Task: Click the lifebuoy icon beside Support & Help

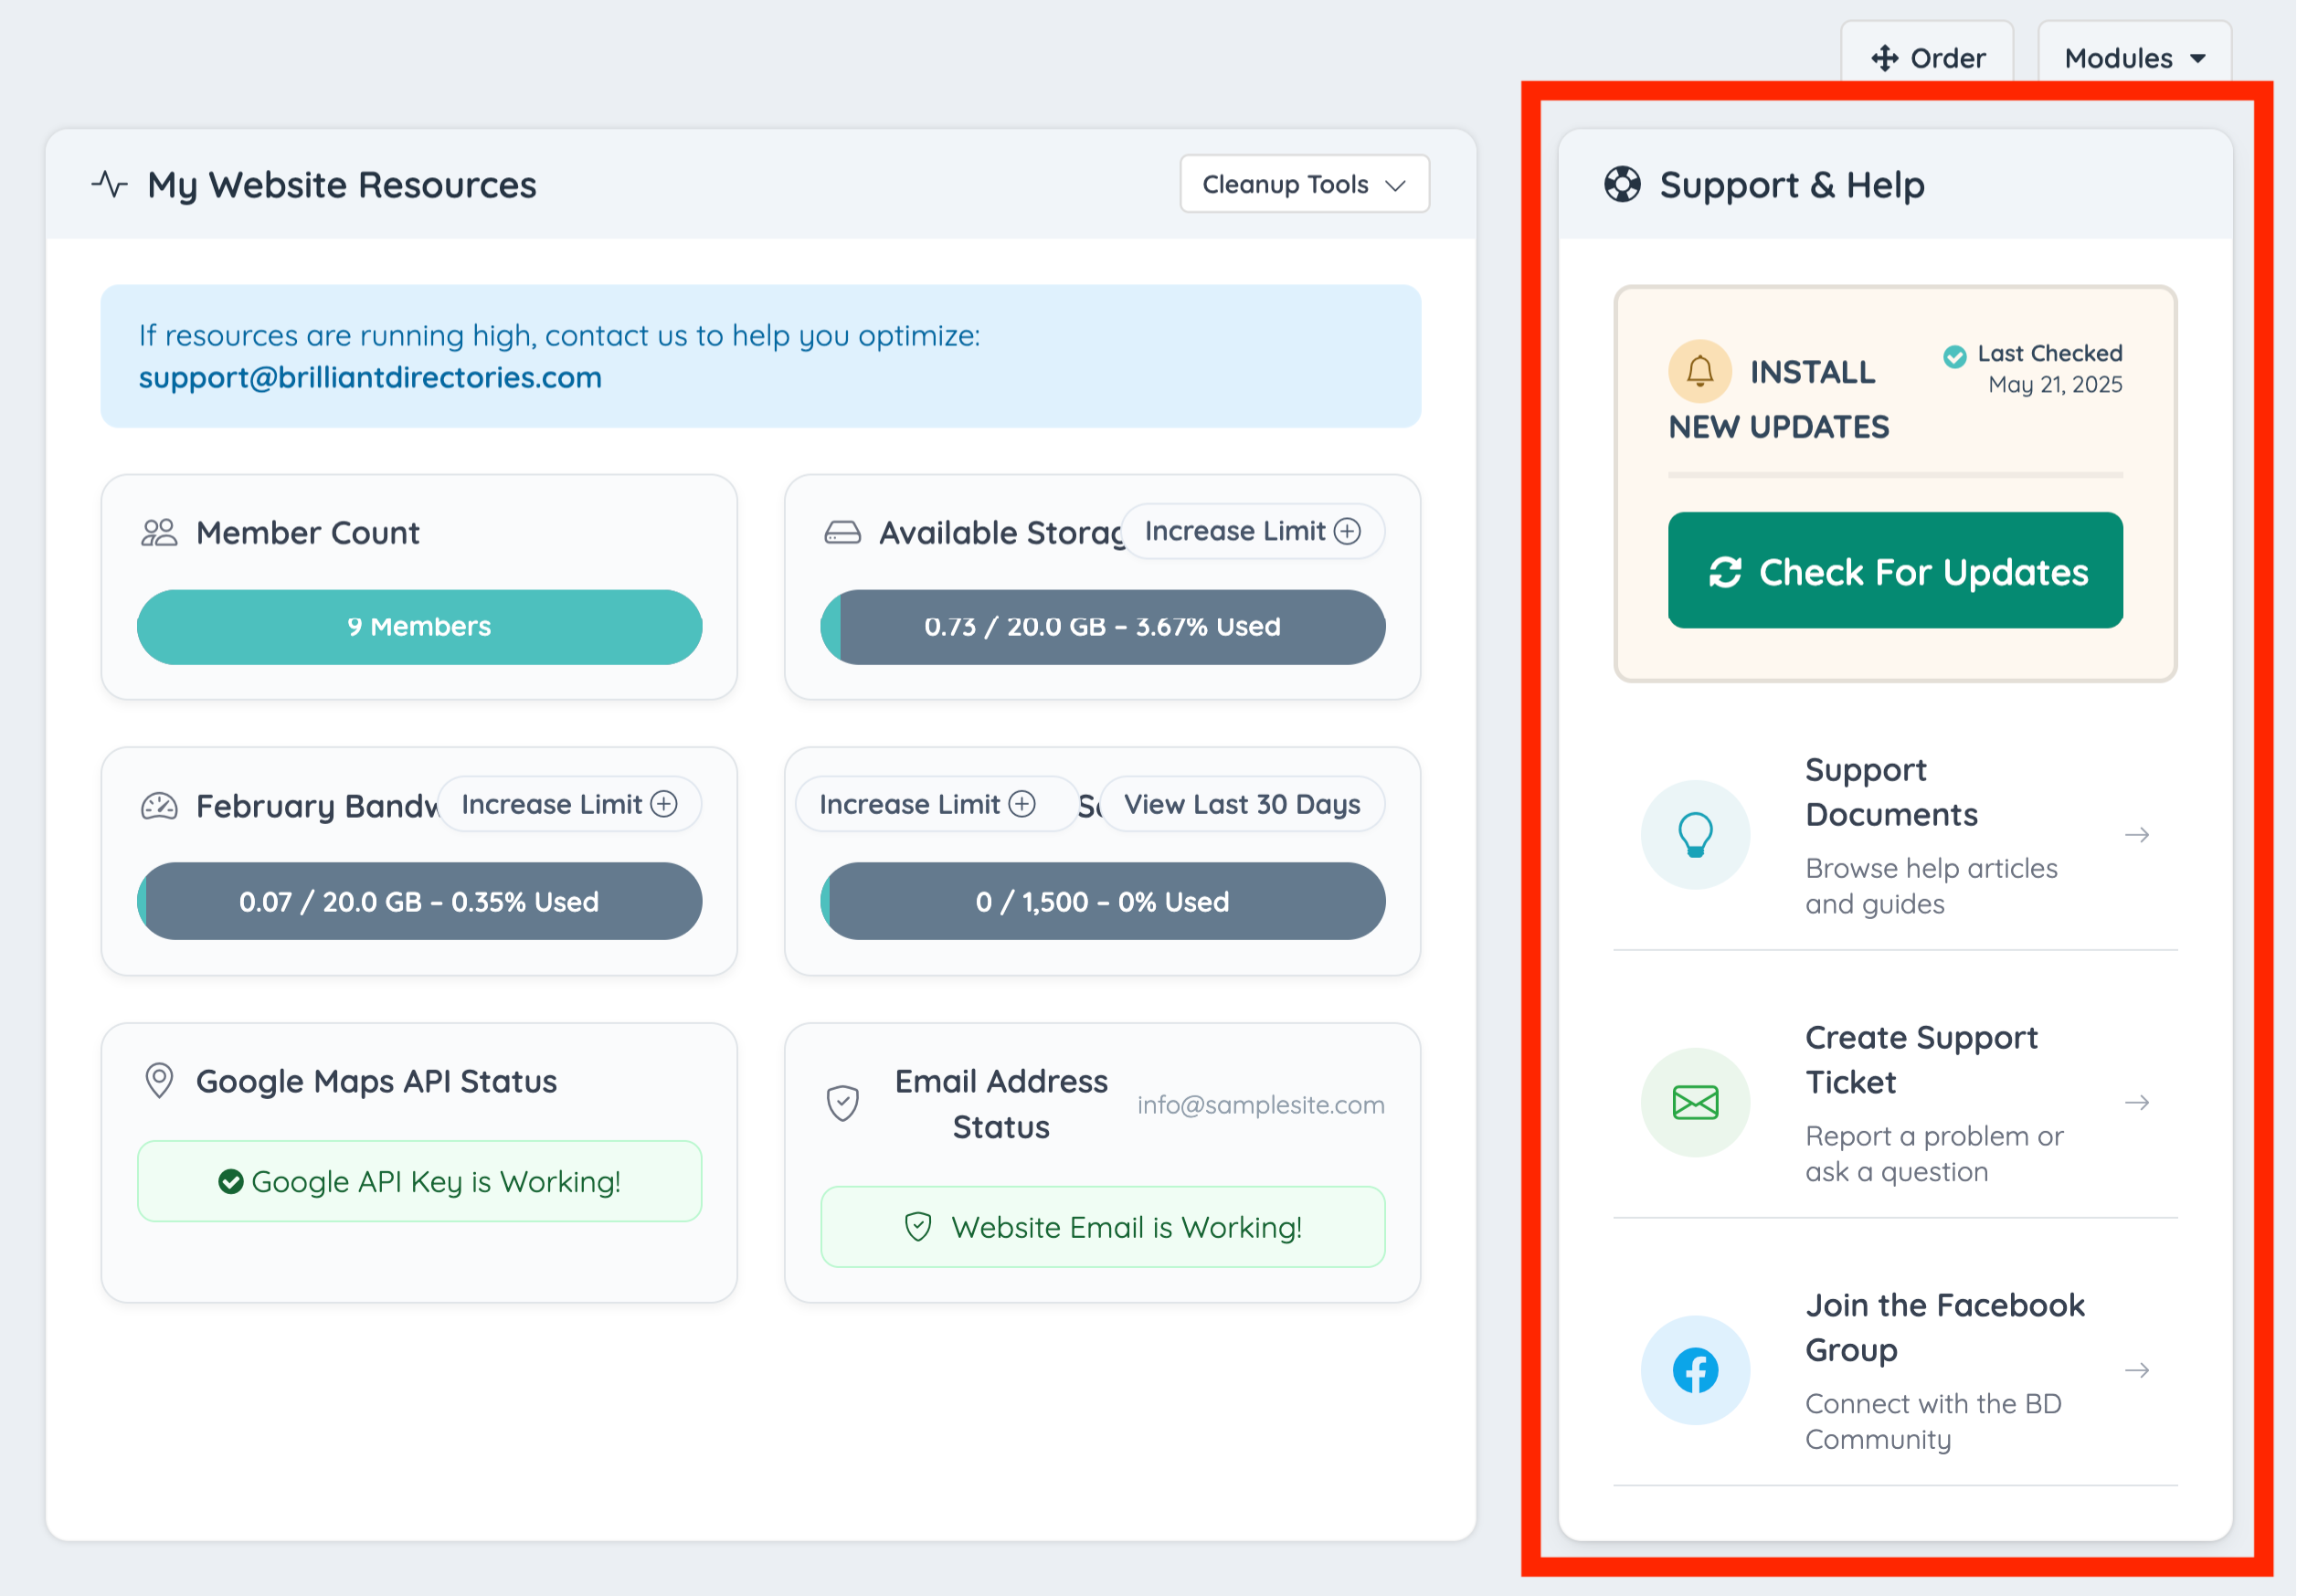Action: click(1622, 184)
